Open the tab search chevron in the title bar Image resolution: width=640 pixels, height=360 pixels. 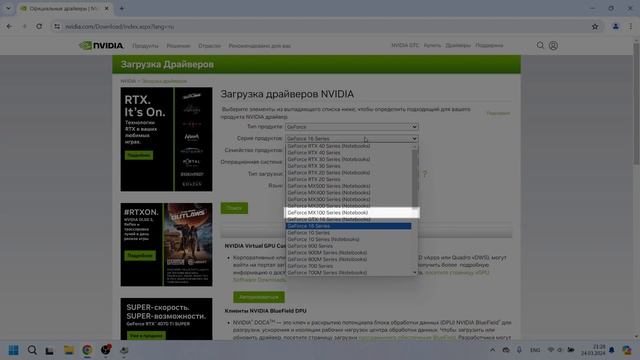point(8,8)
